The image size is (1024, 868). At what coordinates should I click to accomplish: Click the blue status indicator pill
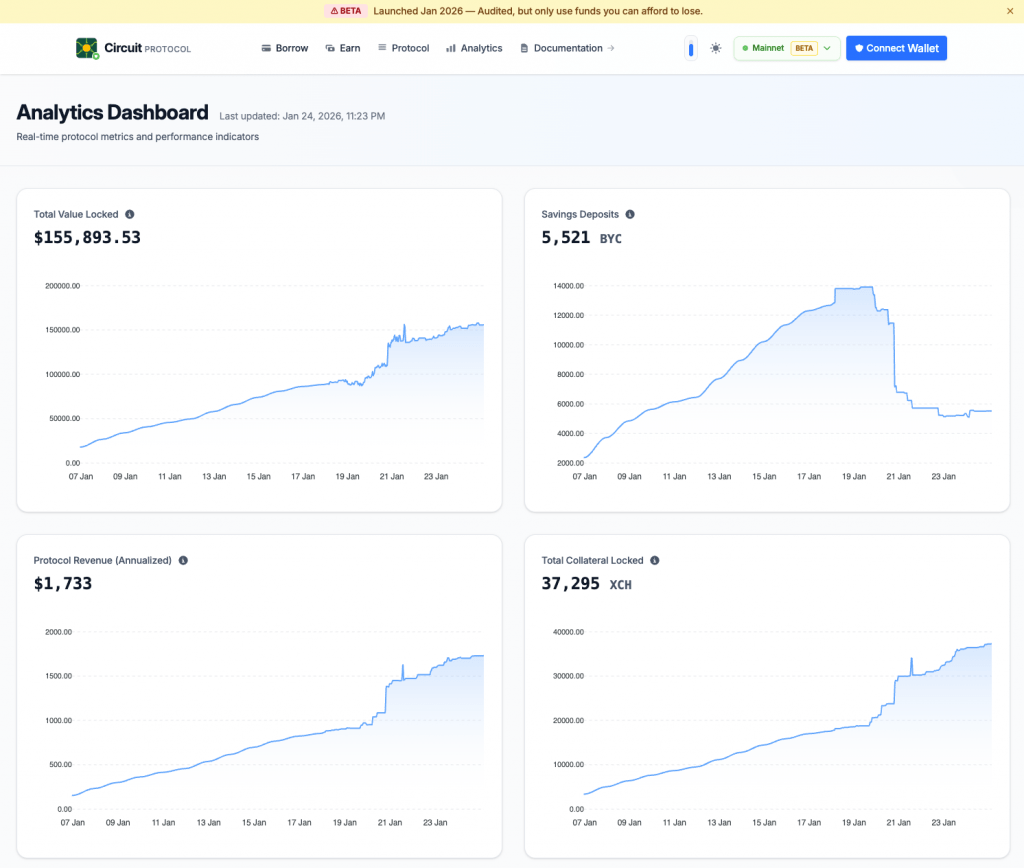690,48
